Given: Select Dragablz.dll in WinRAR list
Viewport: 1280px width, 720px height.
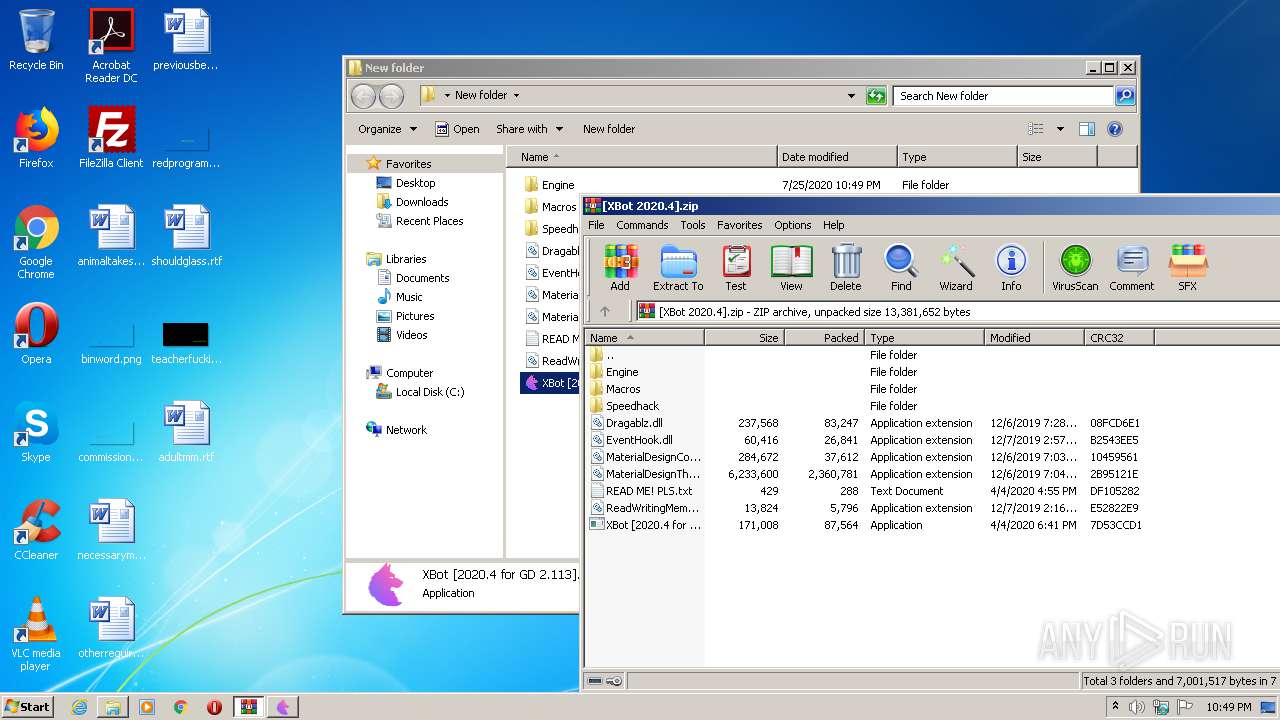Looking at the screenshot, I should point(634,423).
